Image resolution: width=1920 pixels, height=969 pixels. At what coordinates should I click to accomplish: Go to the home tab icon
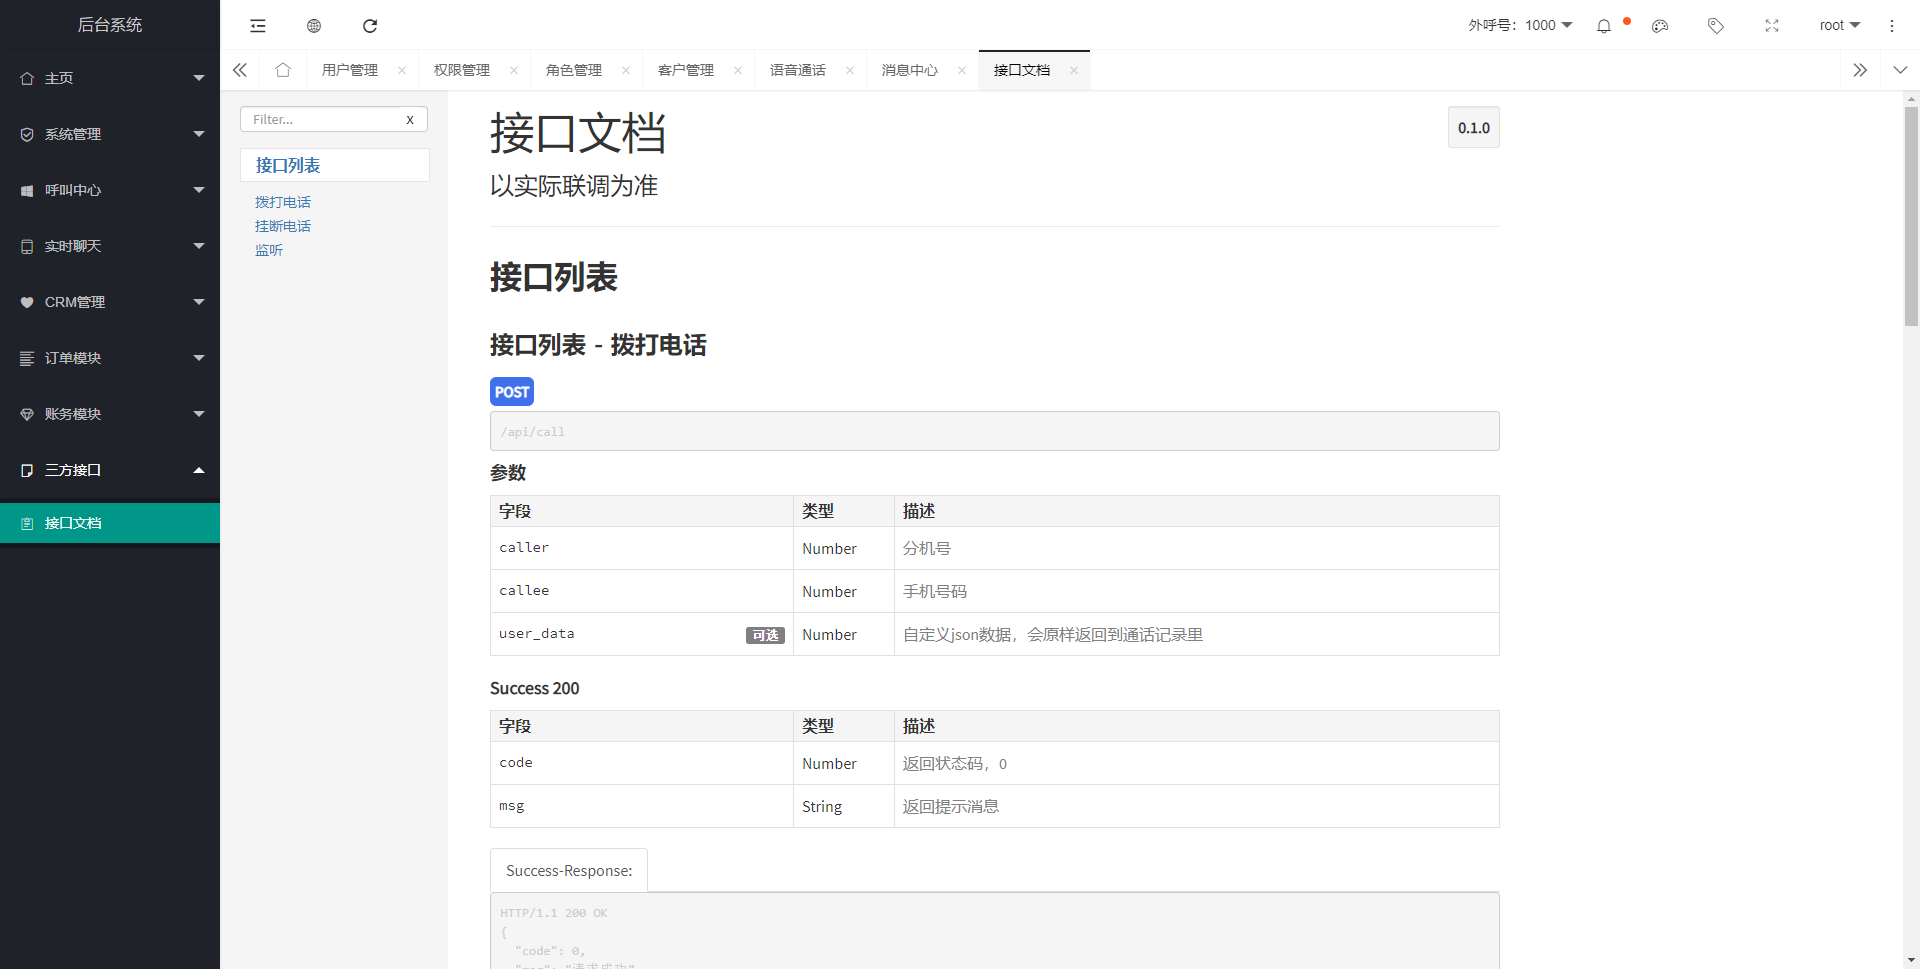coord(283,70)
